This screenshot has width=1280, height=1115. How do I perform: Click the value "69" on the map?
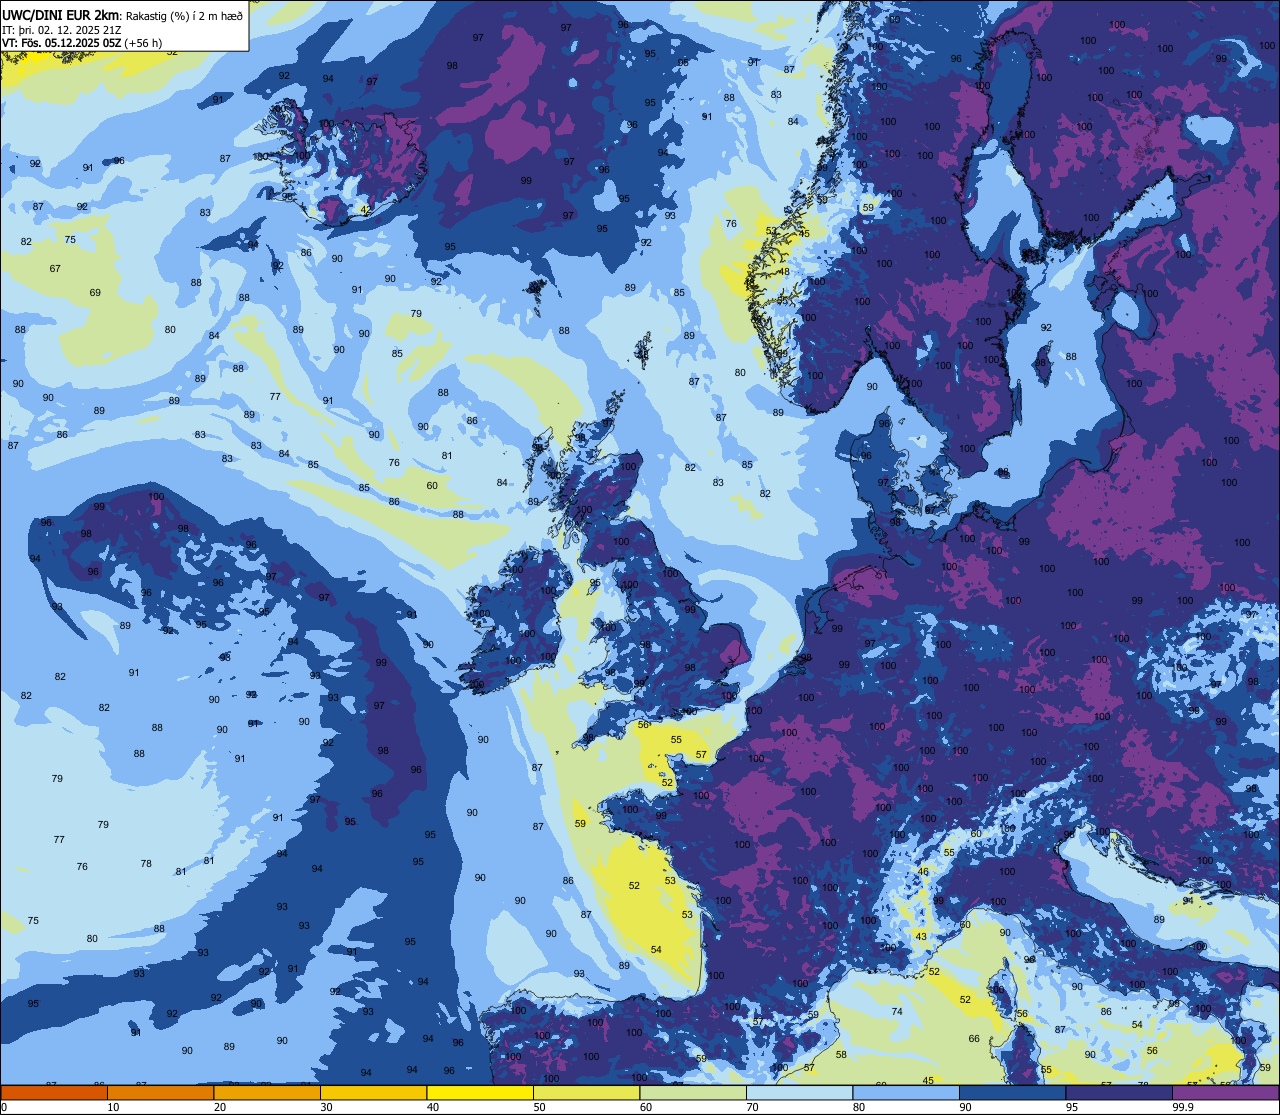pyautogui.click(x=95, y=292)
